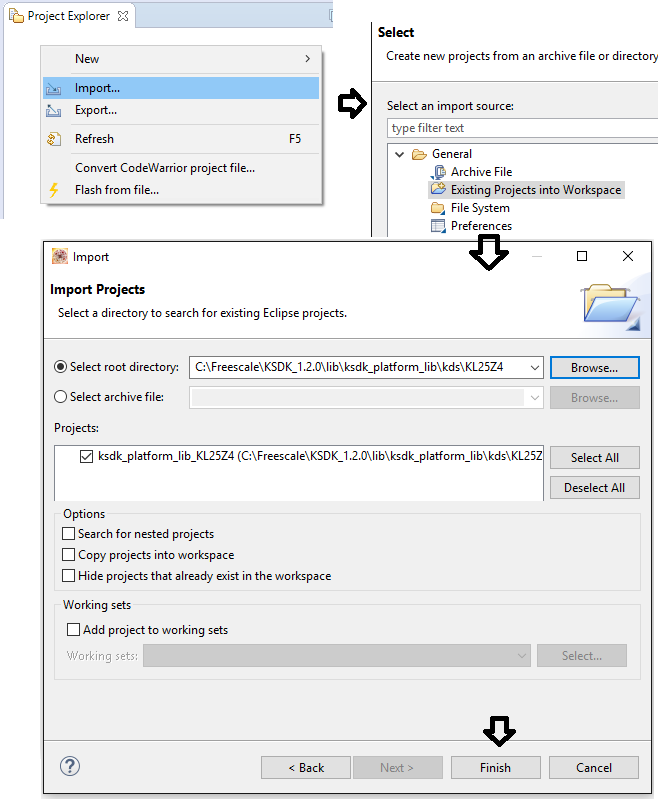The height and width of the screenshot is (804, 658).
Task: Enable Search for nested projects
Action: (x=69, y=534)
